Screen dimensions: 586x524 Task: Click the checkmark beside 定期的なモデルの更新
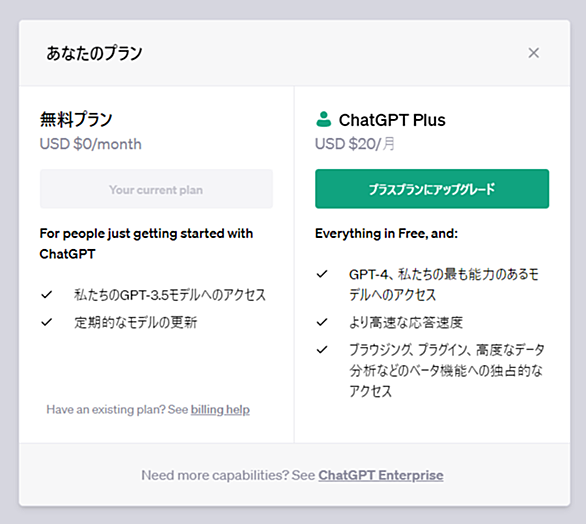click(46, 322)
